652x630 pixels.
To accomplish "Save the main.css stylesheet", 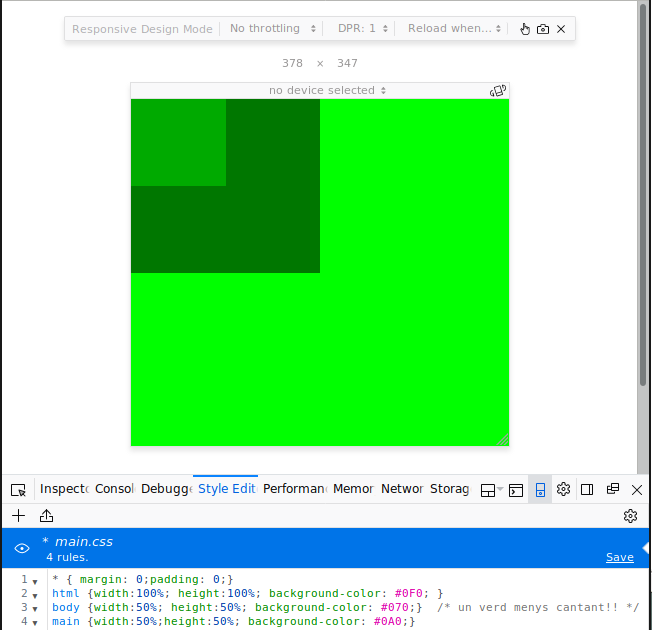I will (x=619, y=557).
